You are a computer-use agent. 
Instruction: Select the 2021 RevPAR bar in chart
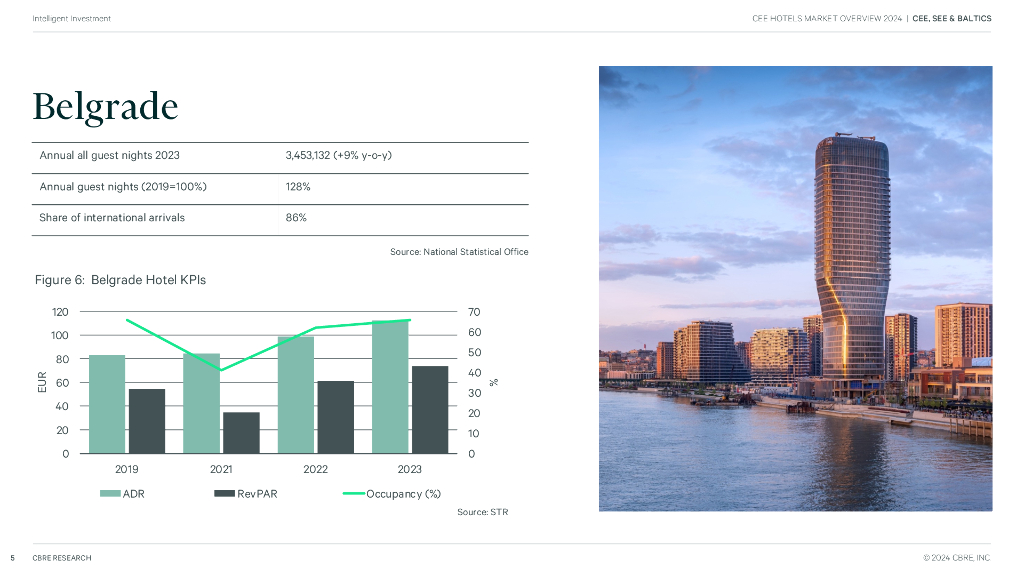[241, 433]
